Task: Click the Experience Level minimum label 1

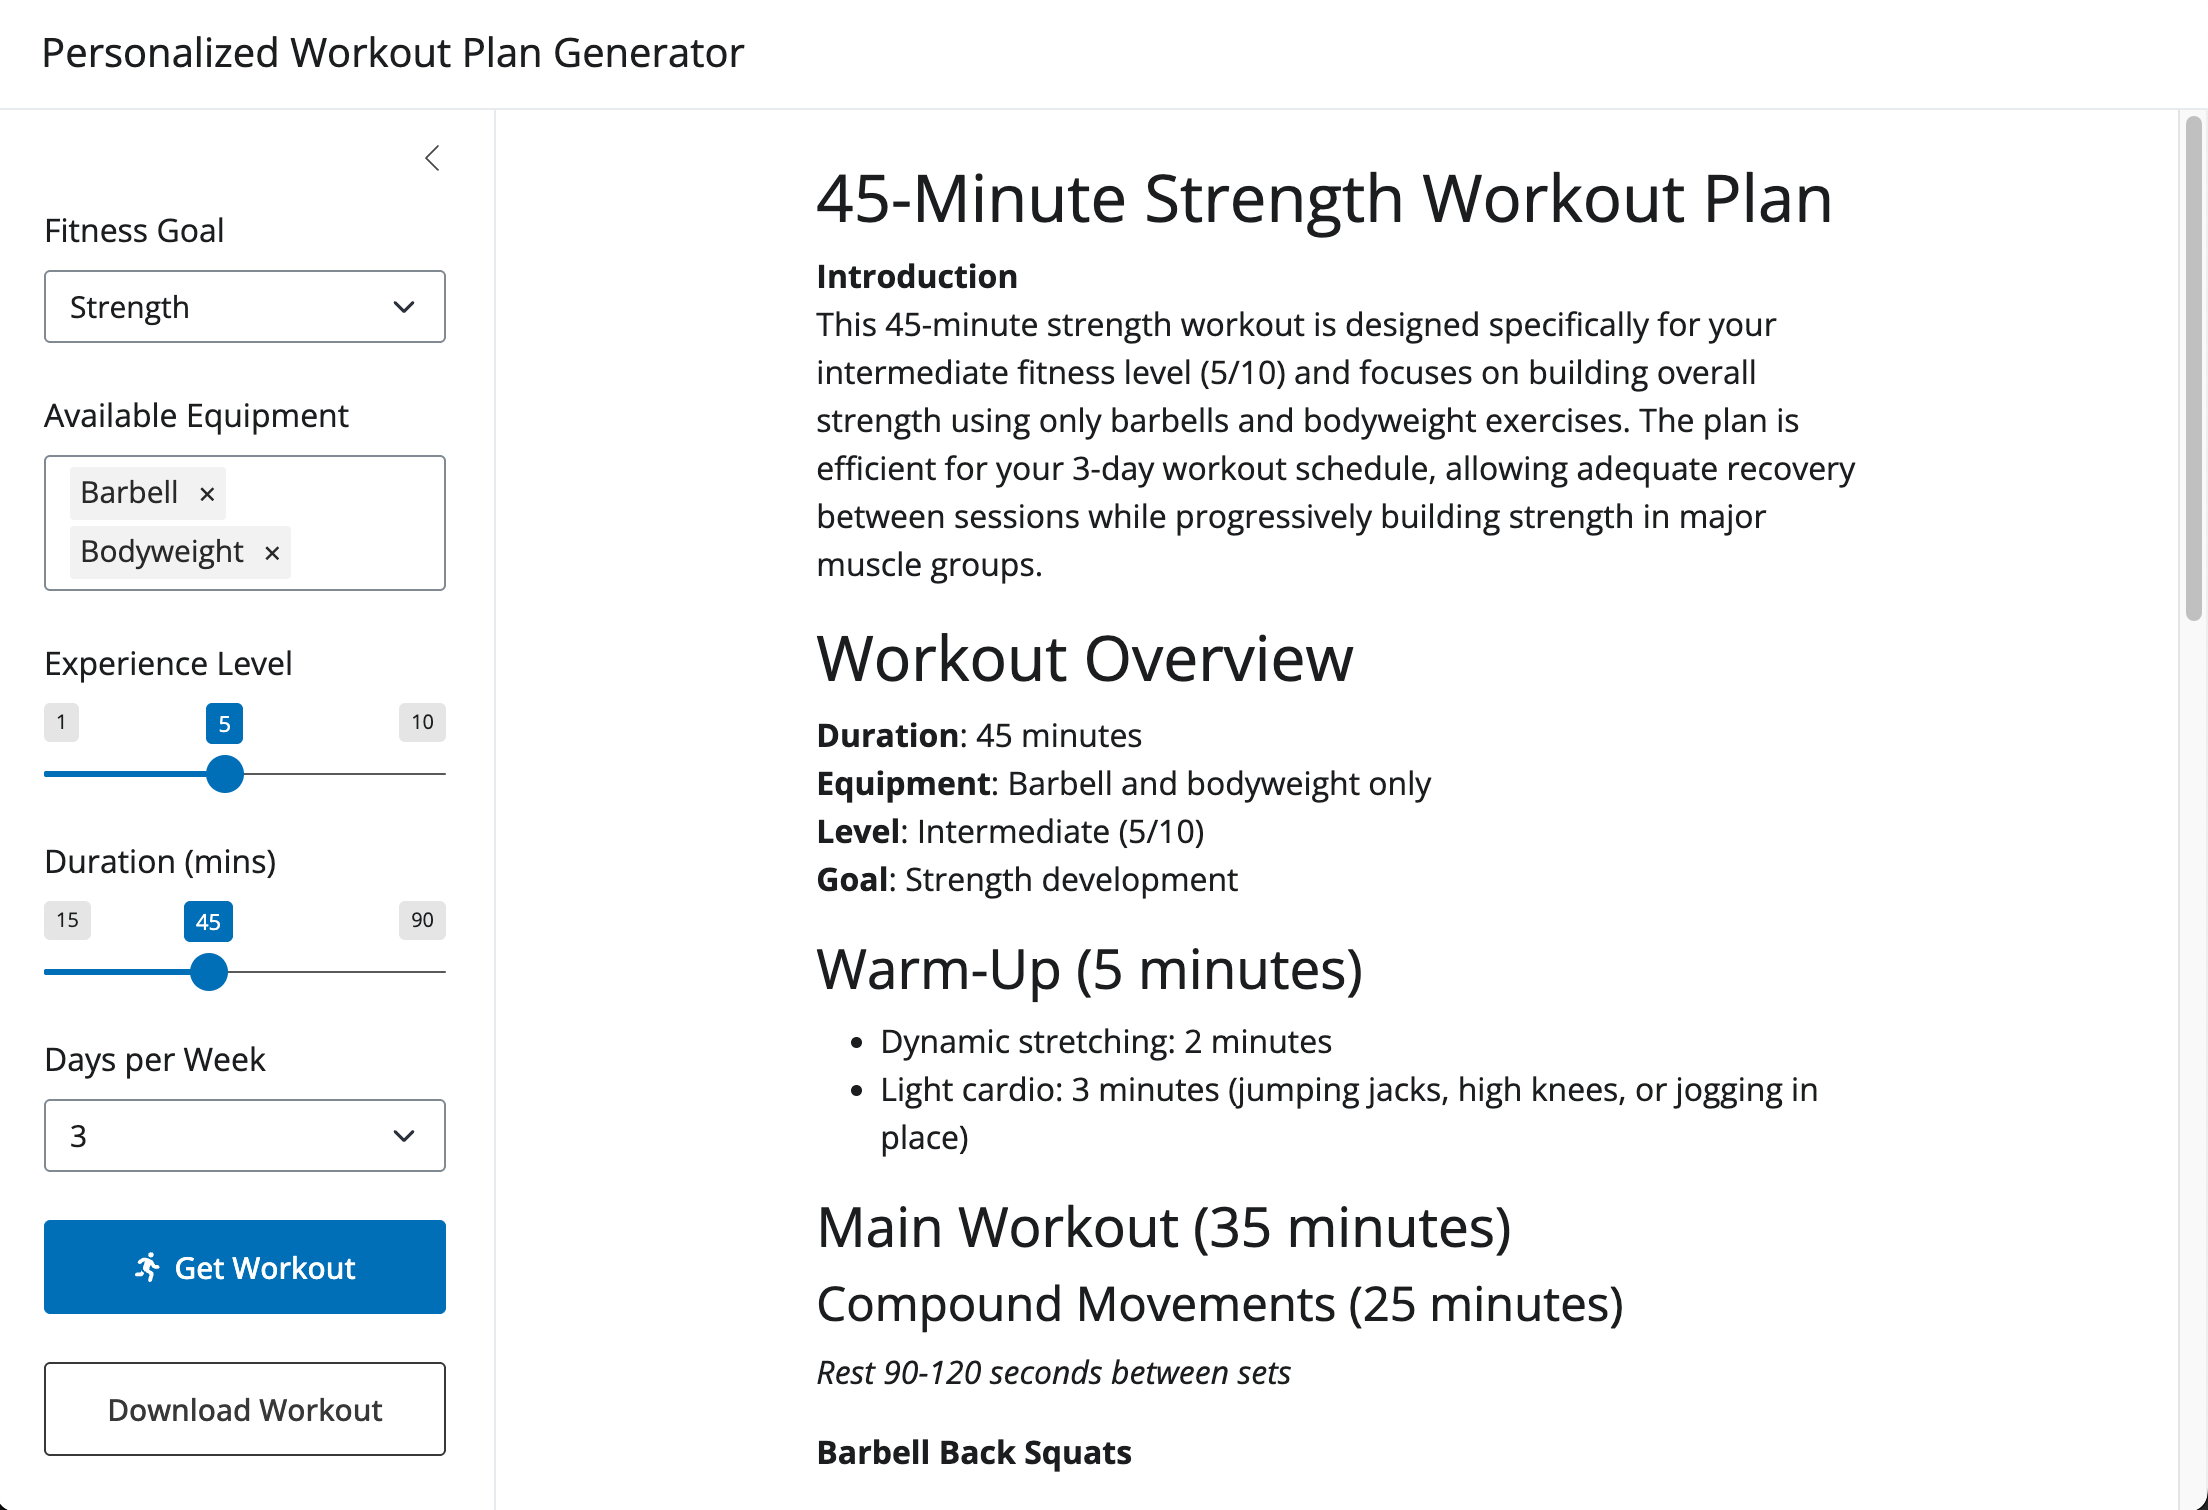Action: point(61,722)
